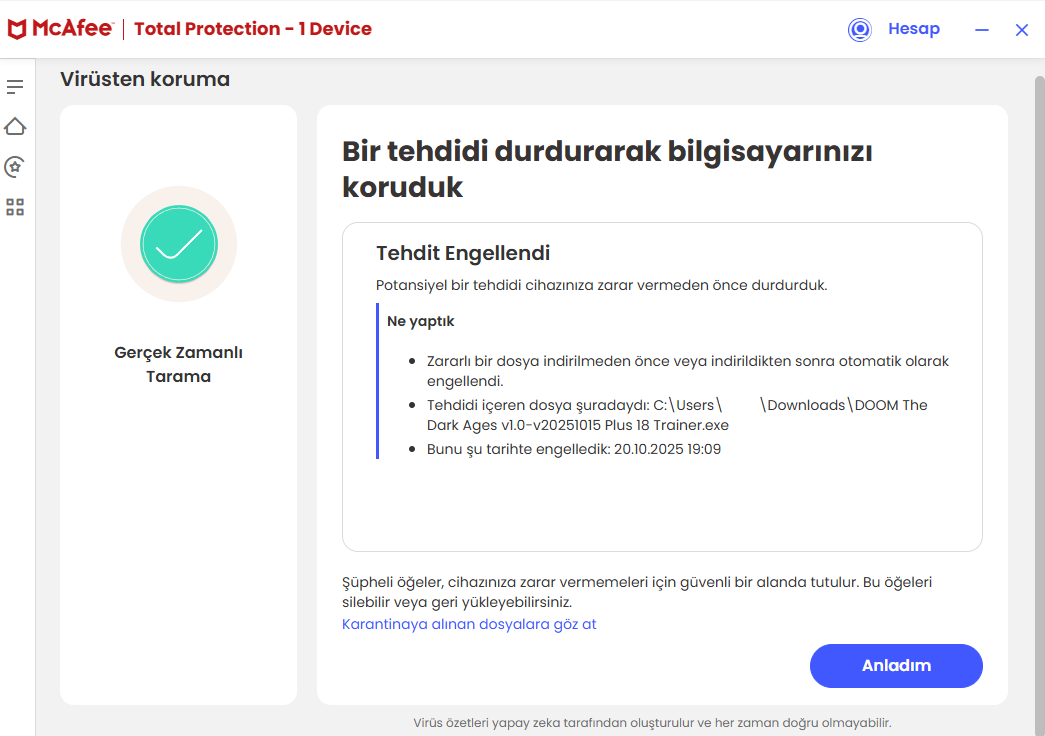Go to the Home icon in sidebar

click(x=15, y=127)
